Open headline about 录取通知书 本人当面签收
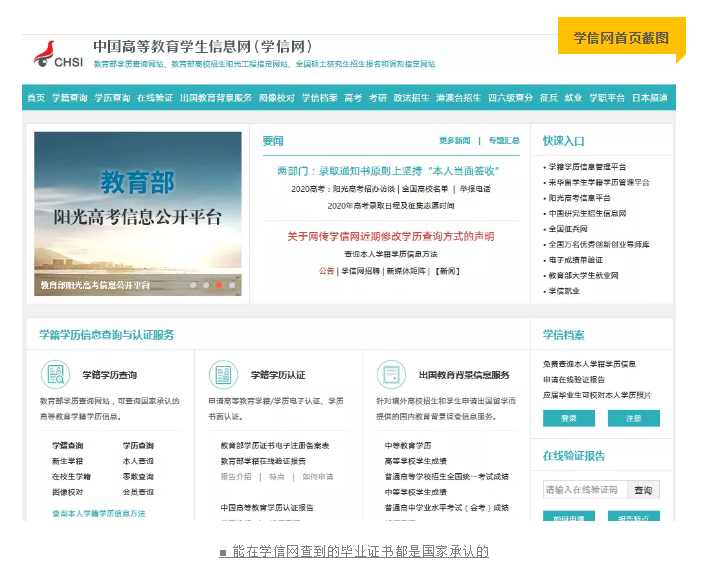Screen dimensions: 706x577 [388, 171]
